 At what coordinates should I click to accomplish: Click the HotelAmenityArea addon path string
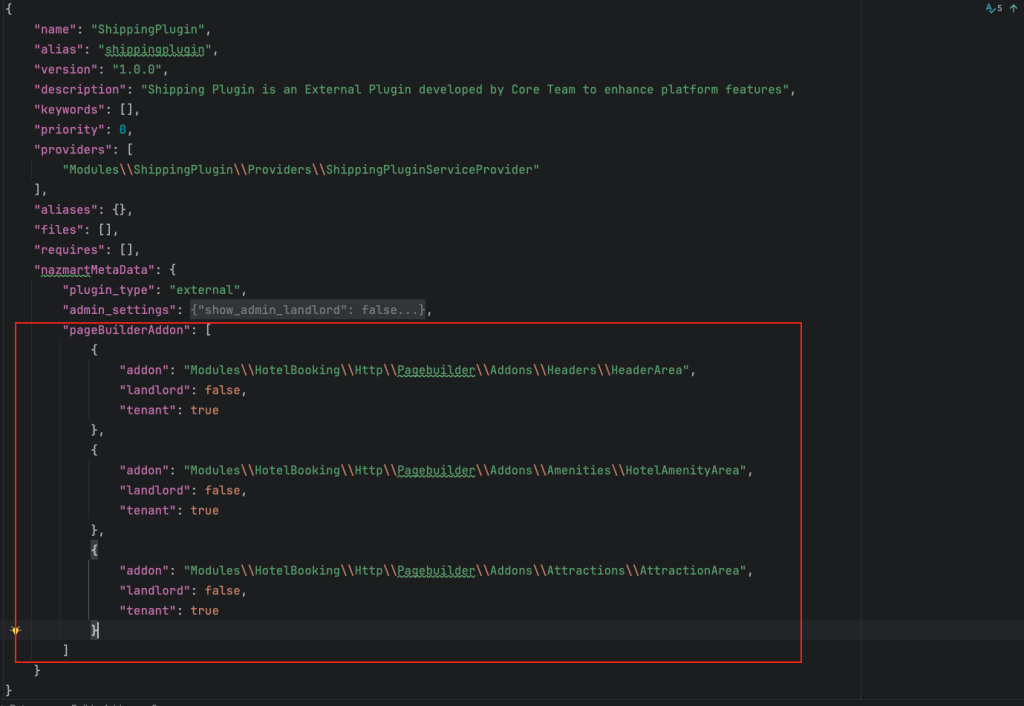(465, 470)
